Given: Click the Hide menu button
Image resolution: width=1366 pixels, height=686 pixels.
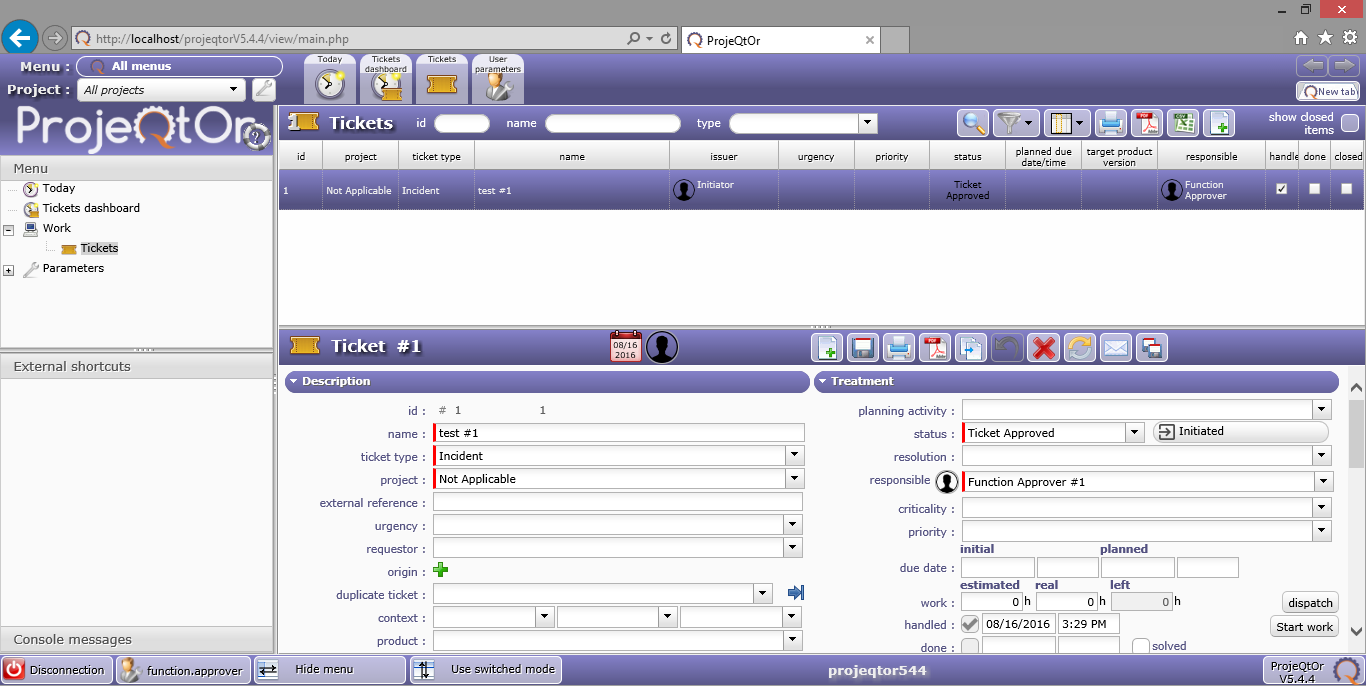Looking at the screenshot, I should pyautogui.click(x=330, y=669).
